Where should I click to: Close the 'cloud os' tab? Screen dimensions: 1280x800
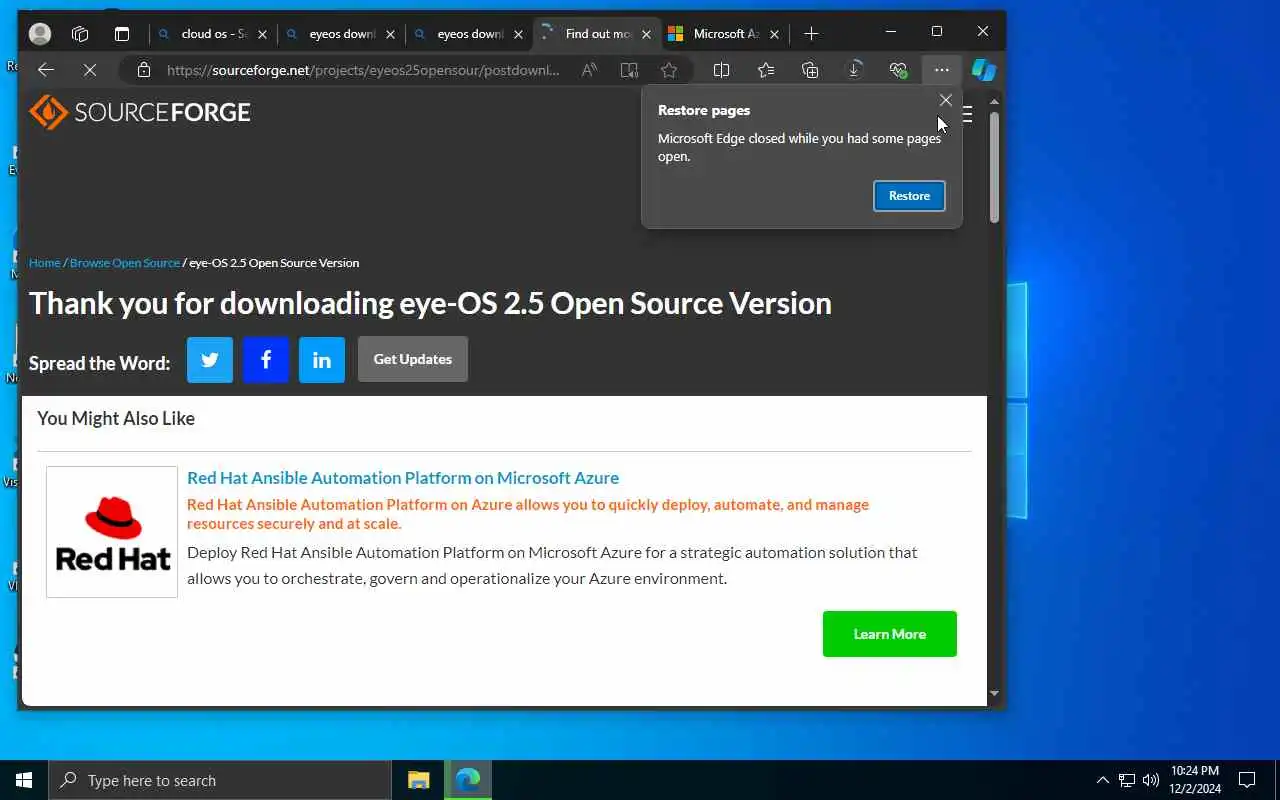[263, 34]
